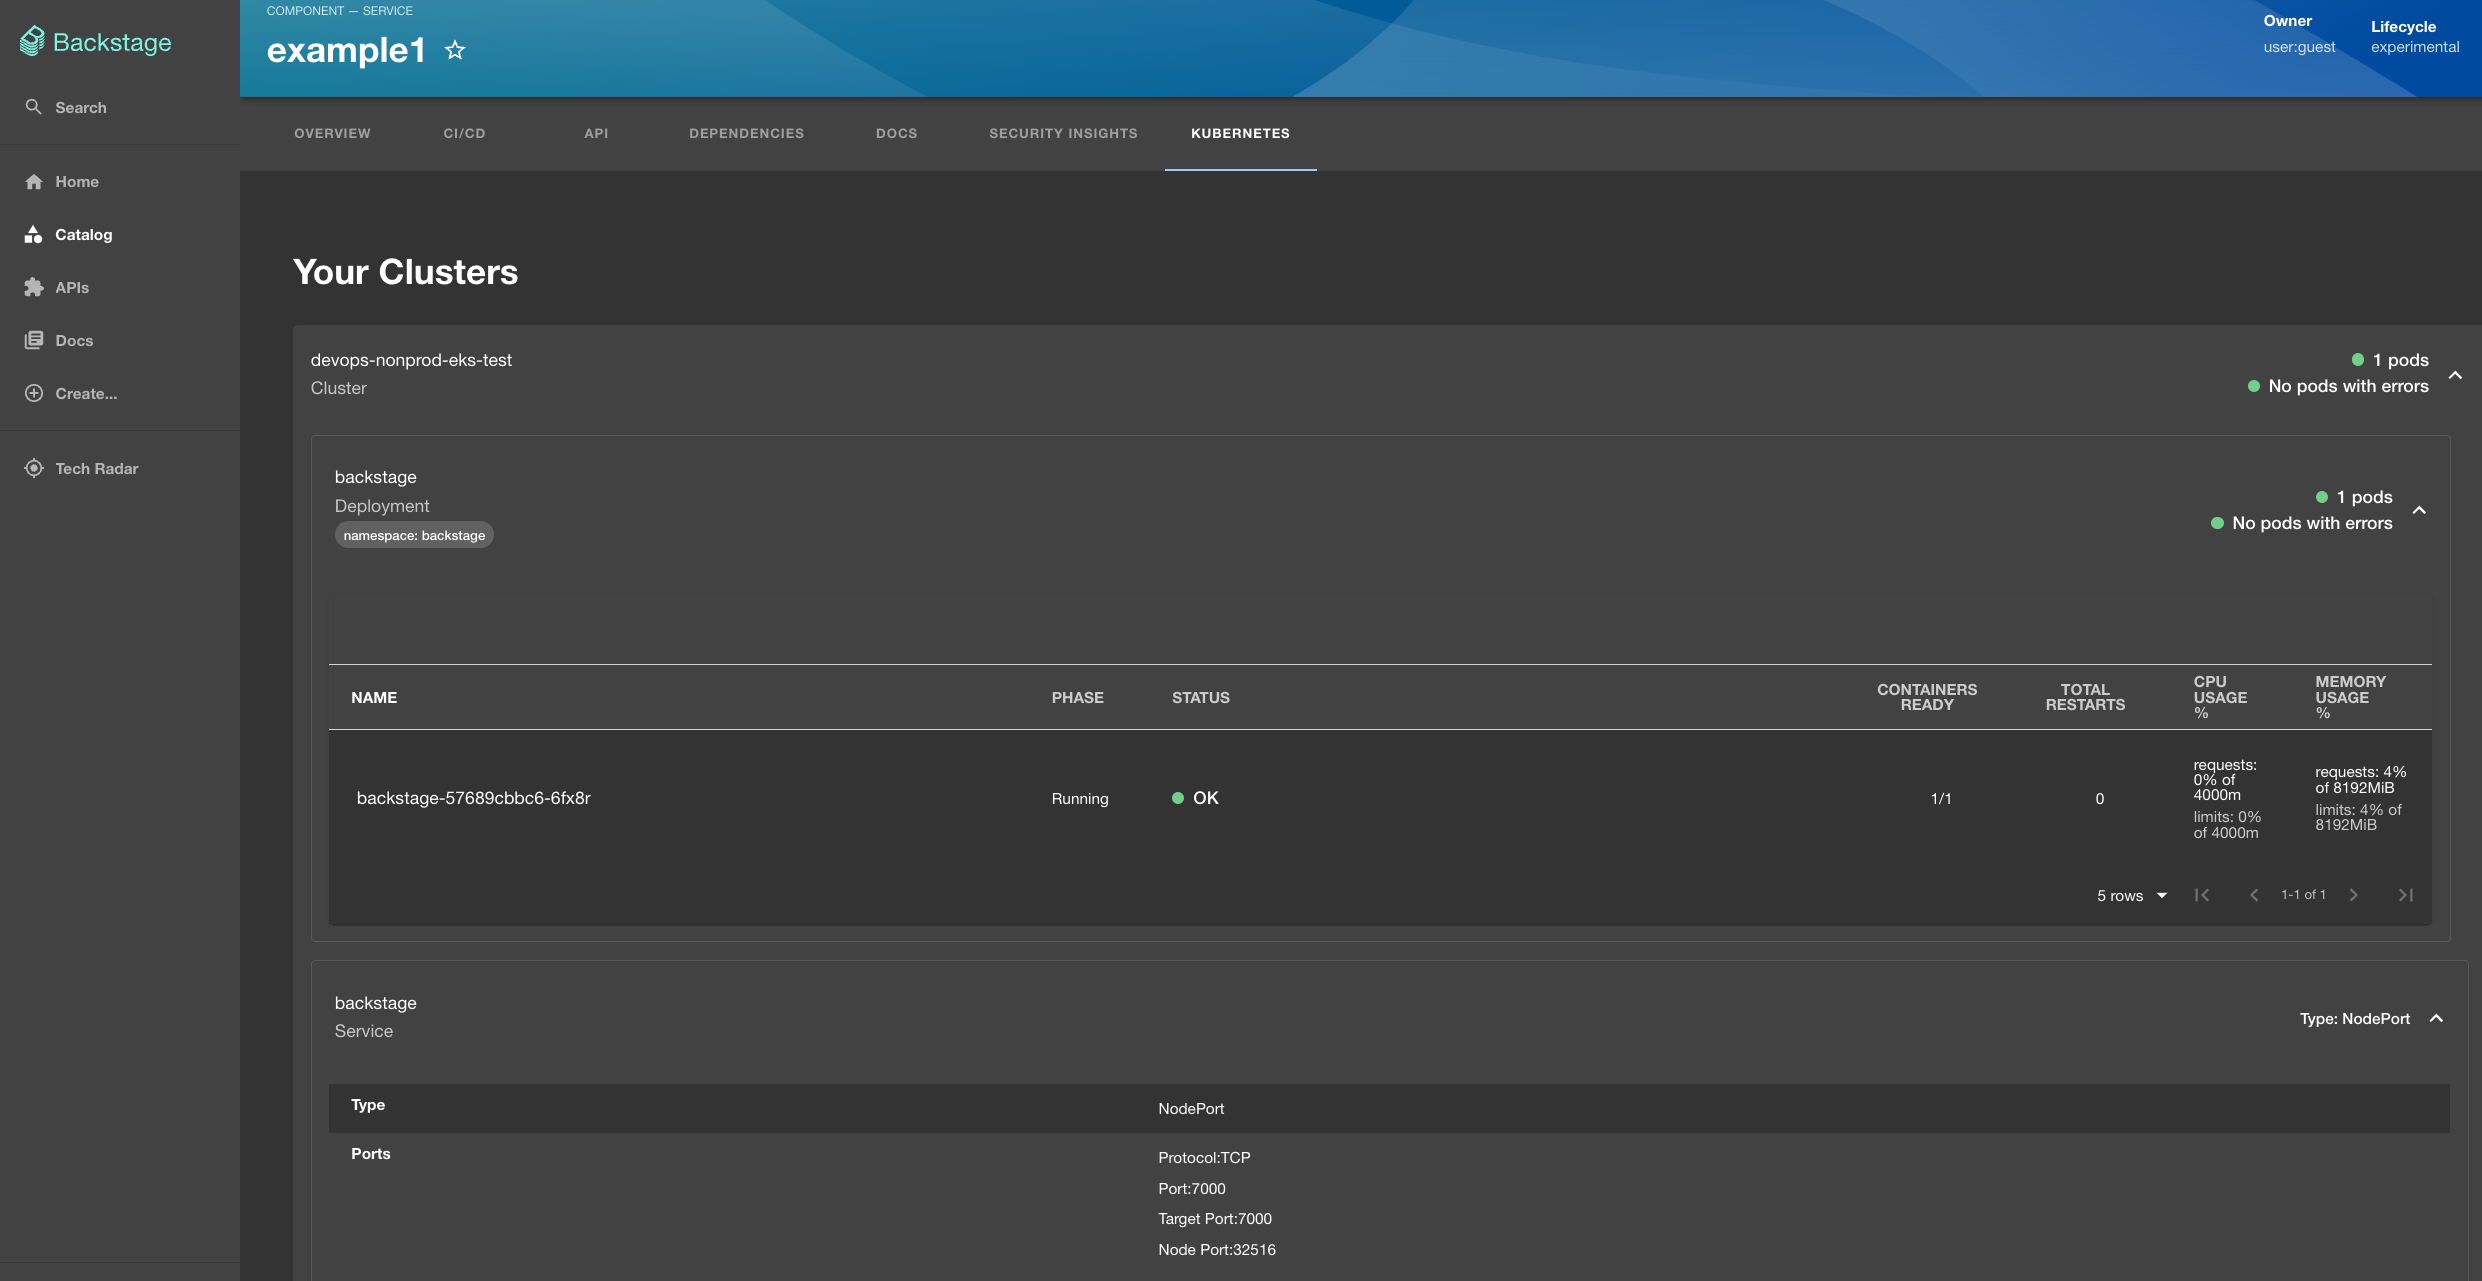The width and height of the screenshot is (2482, 1281).
Task: Collapse the backstage Deployment section
Action: [x=2419, y=510]
